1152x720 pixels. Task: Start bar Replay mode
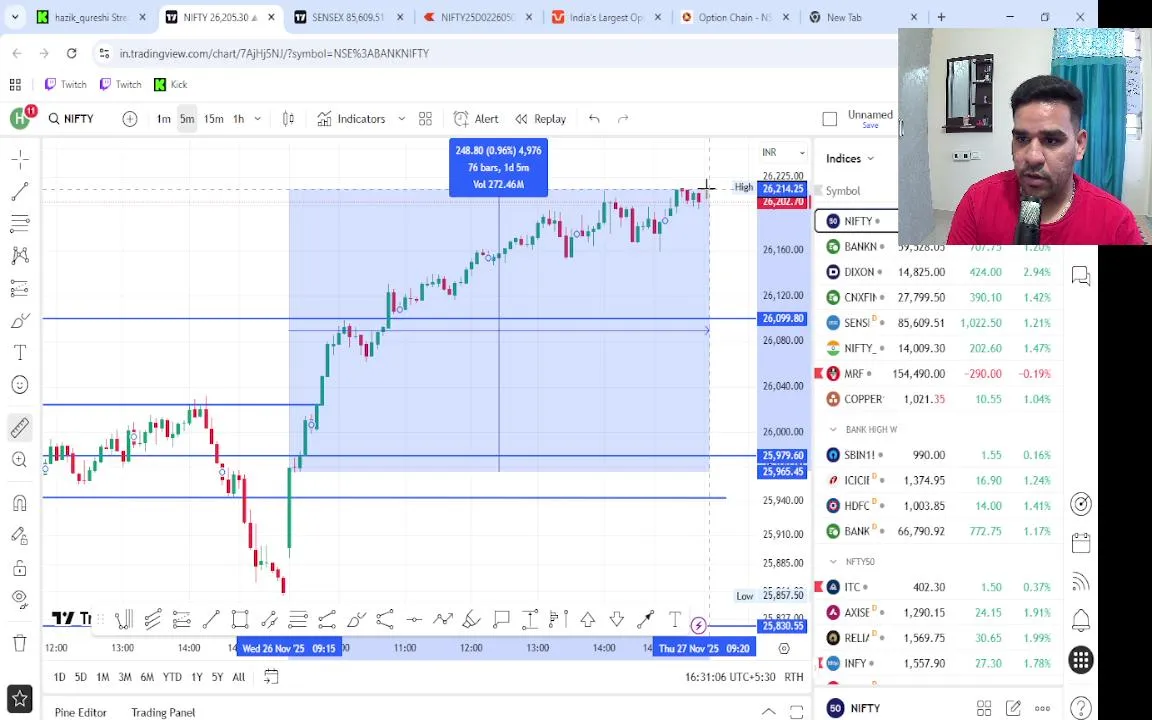click(x=541, y=119)
